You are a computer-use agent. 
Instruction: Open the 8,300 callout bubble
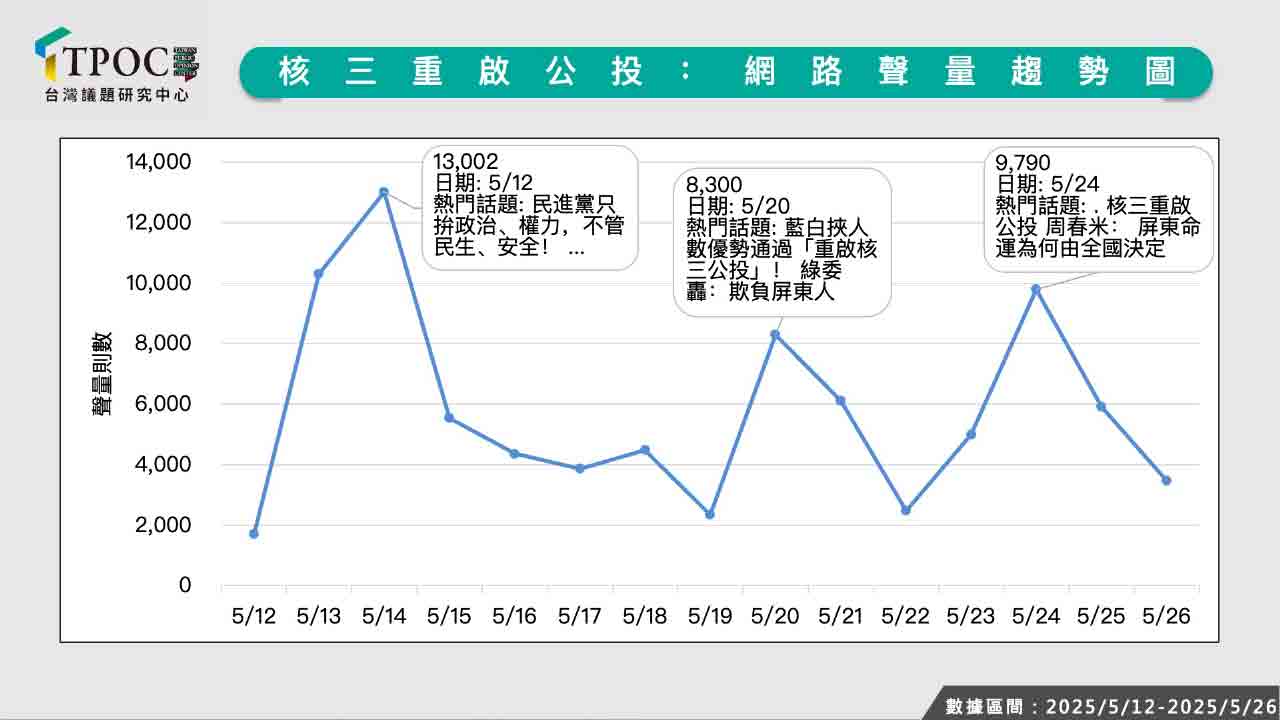(x=782, y=241)
